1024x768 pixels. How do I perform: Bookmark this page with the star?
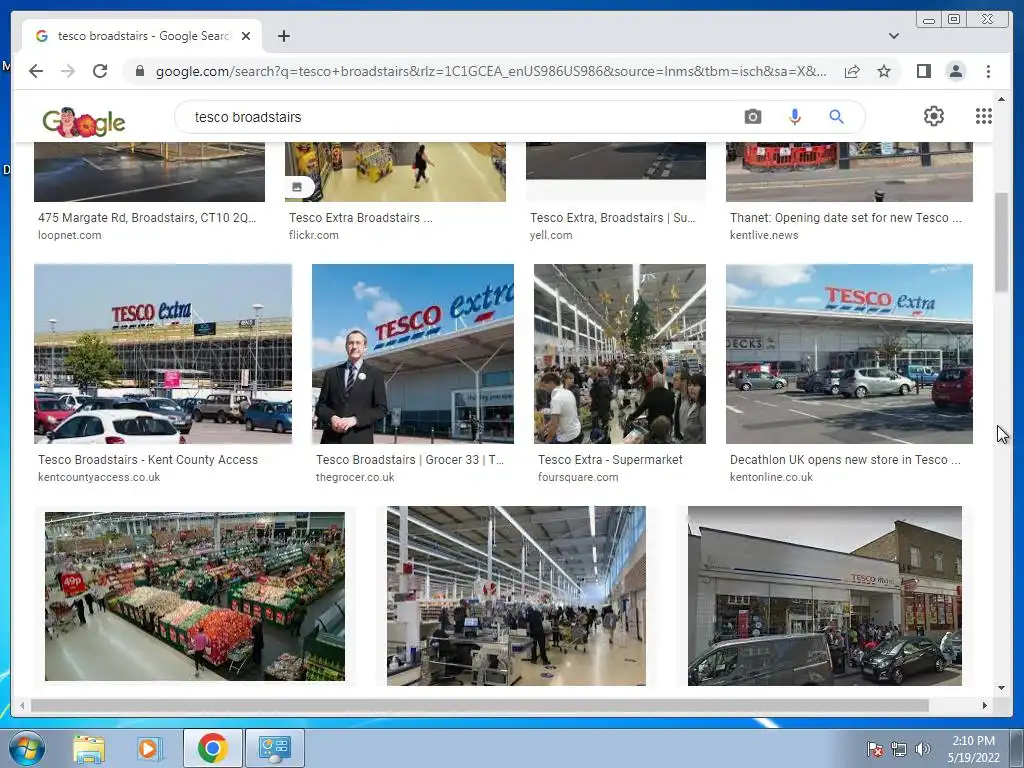(884, 71)
